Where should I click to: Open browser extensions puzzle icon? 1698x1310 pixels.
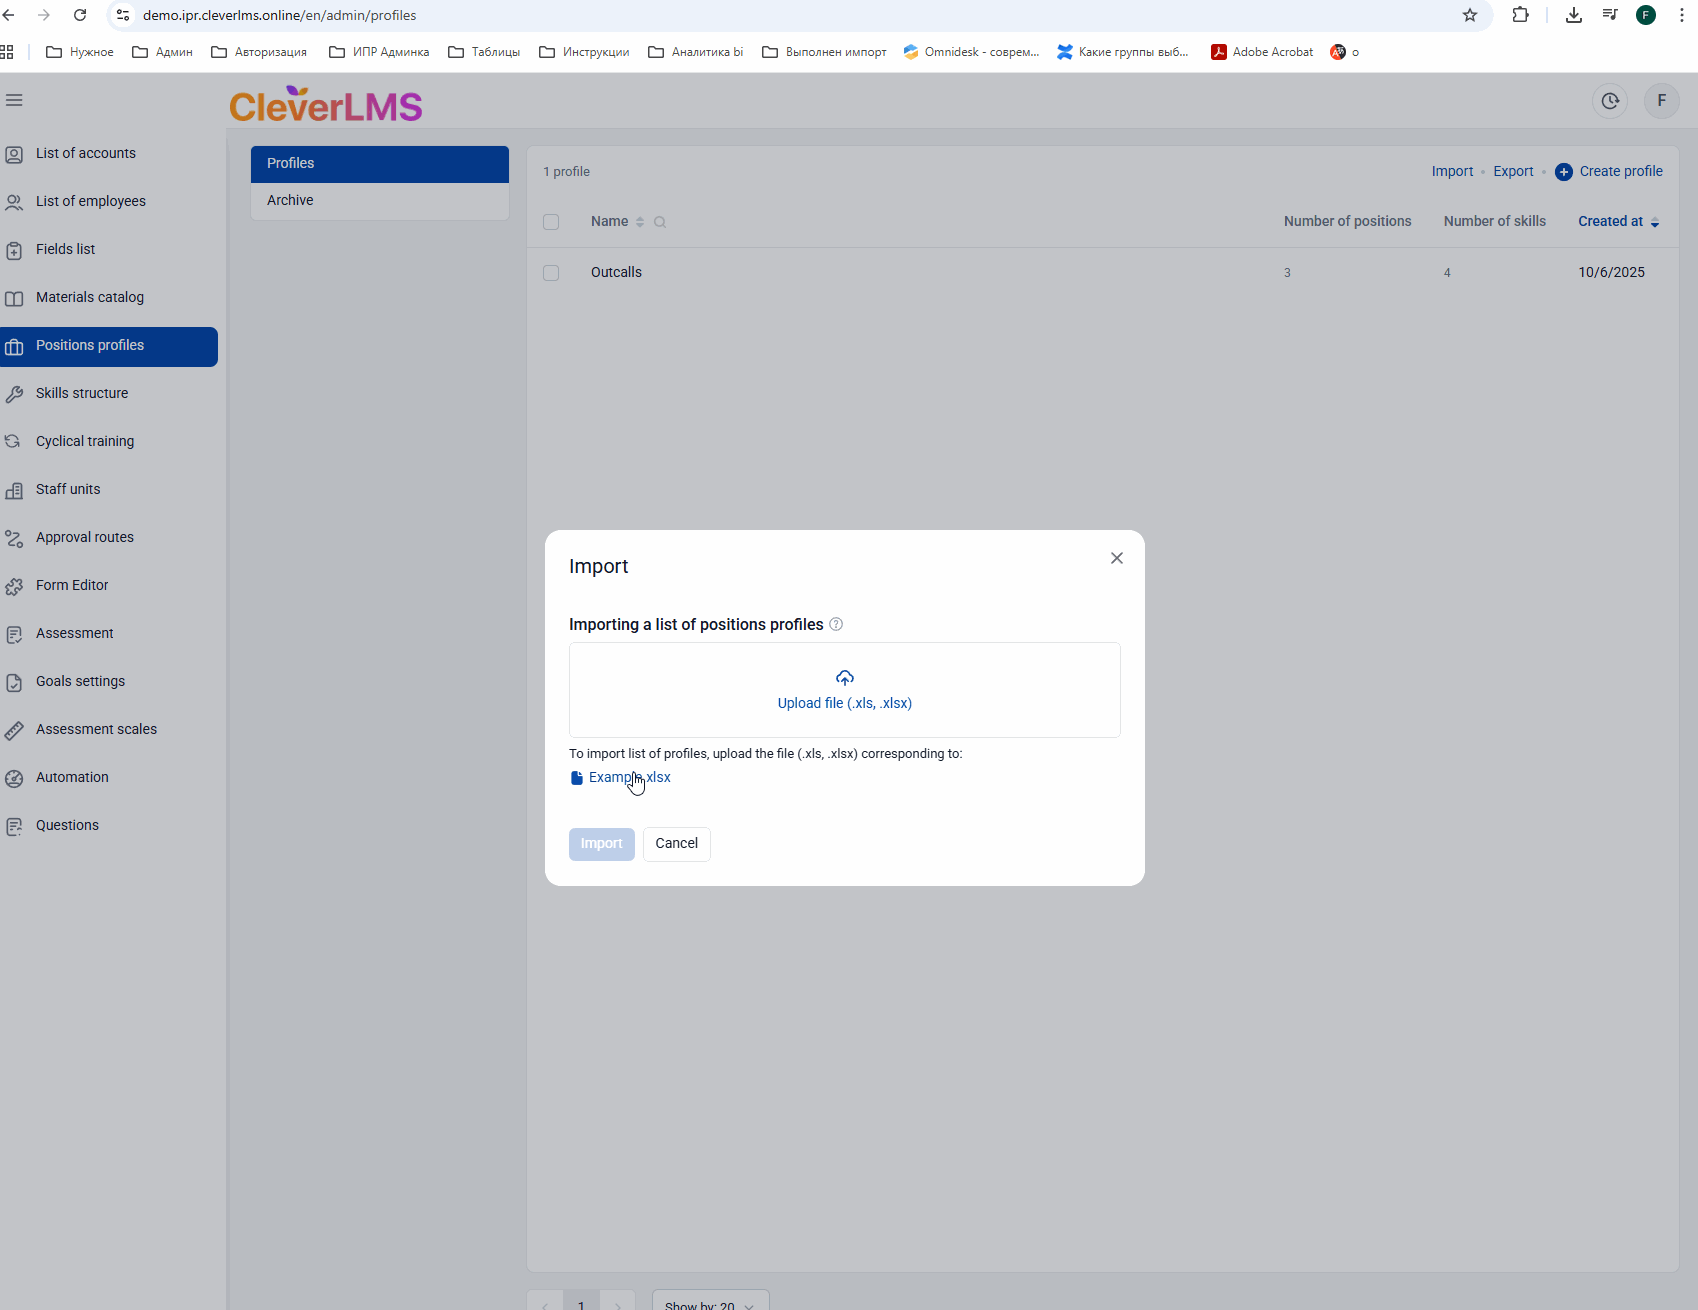[1520, 15]
